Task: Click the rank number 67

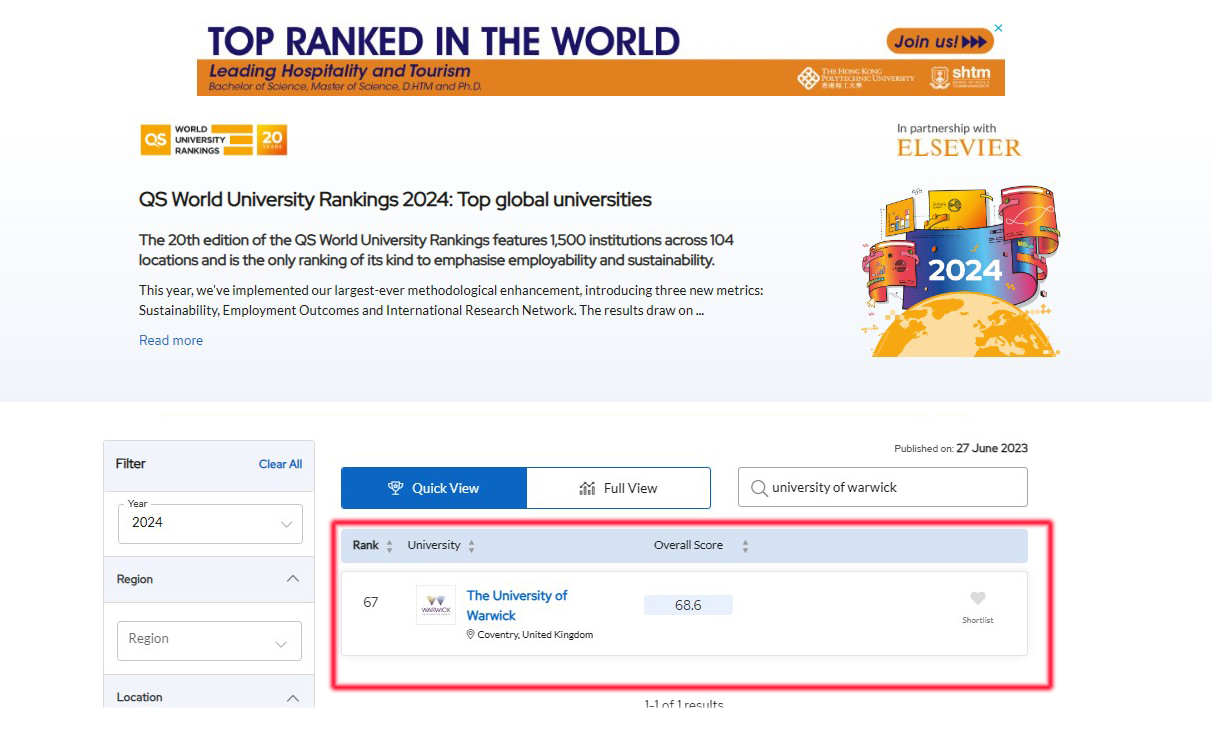Action: pos(371,603)
